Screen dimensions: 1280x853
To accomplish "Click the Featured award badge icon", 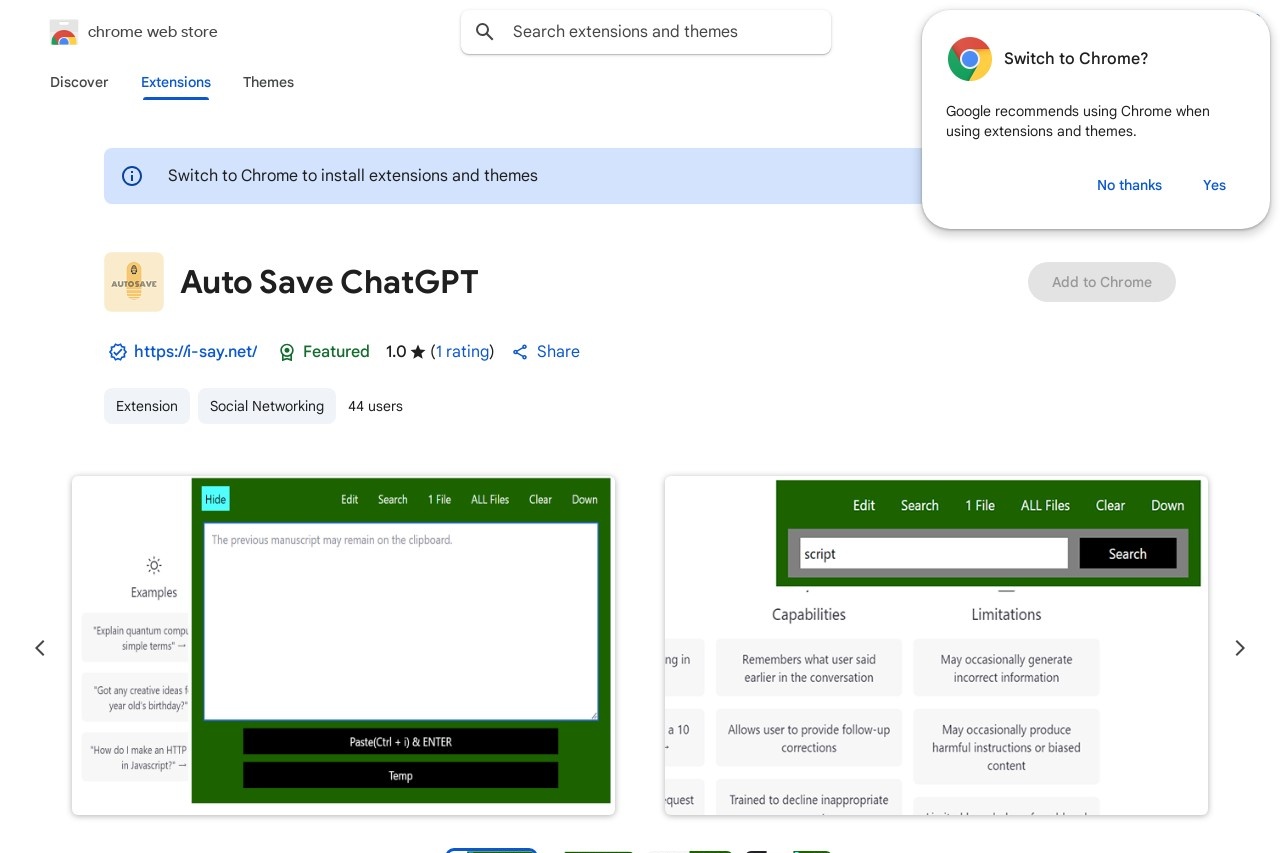I will click(287, 352).
